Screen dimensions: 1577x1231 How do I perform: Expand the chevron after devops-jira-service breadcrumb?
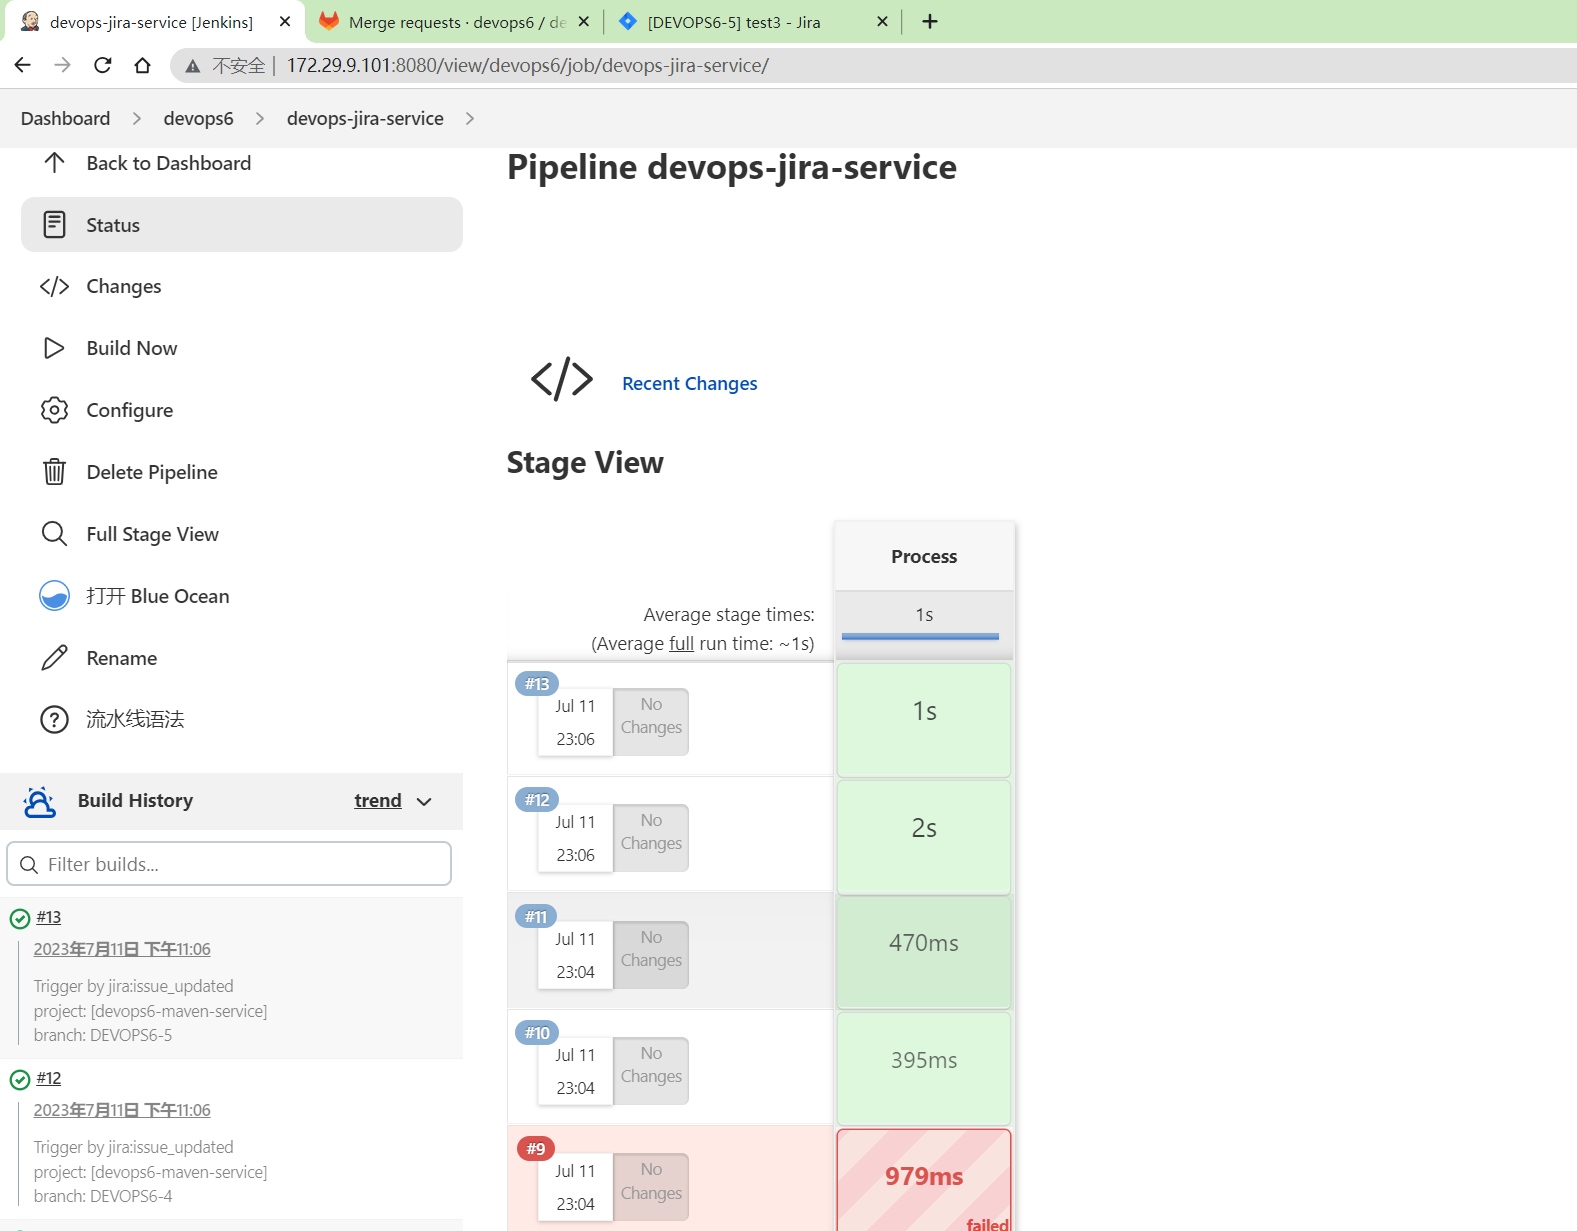[x=470, y=118]
